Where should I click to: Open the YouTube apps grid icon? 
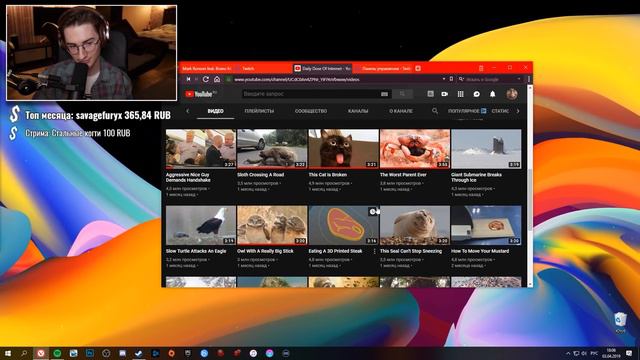(460, 94)
